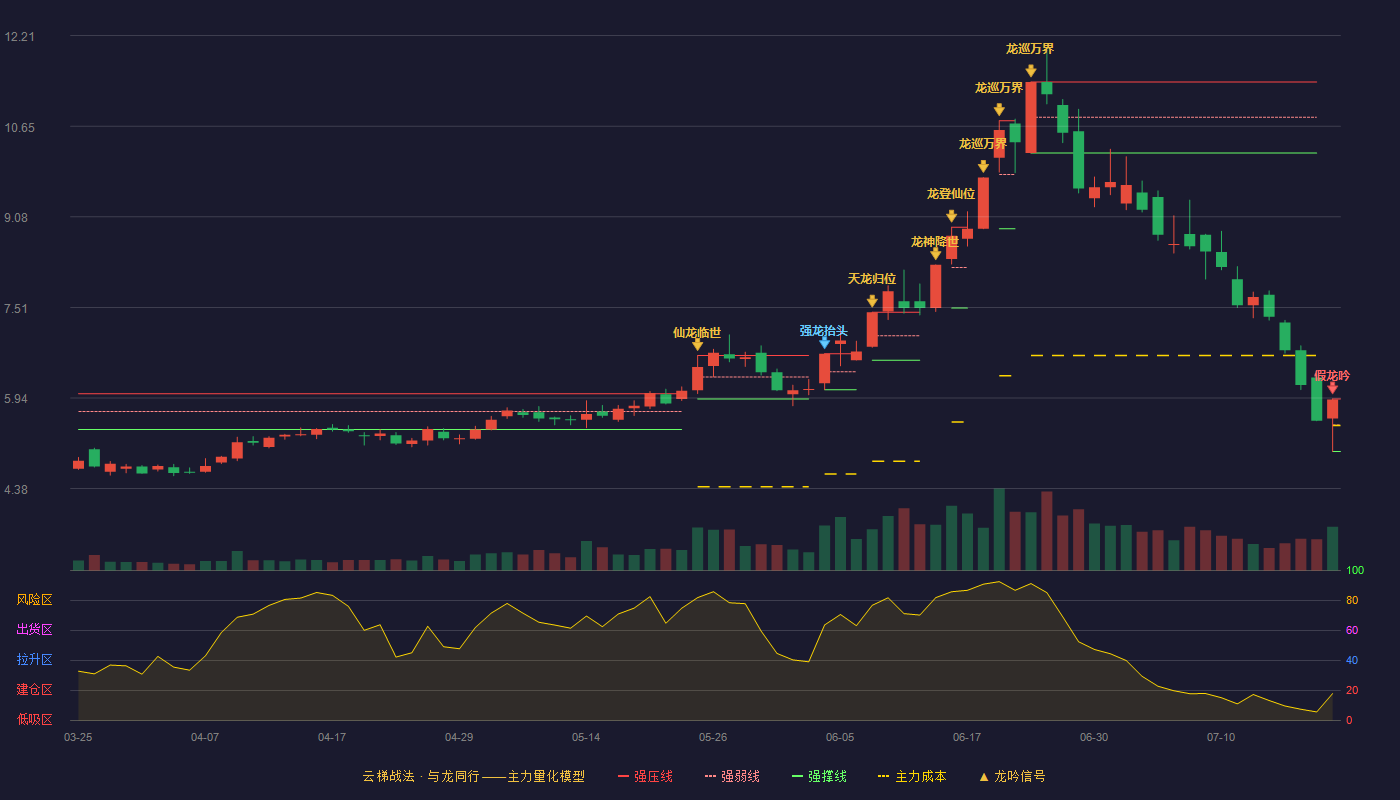
Task: Click the red 假龙吟 signal arrow
Action: click(1332, 388)
